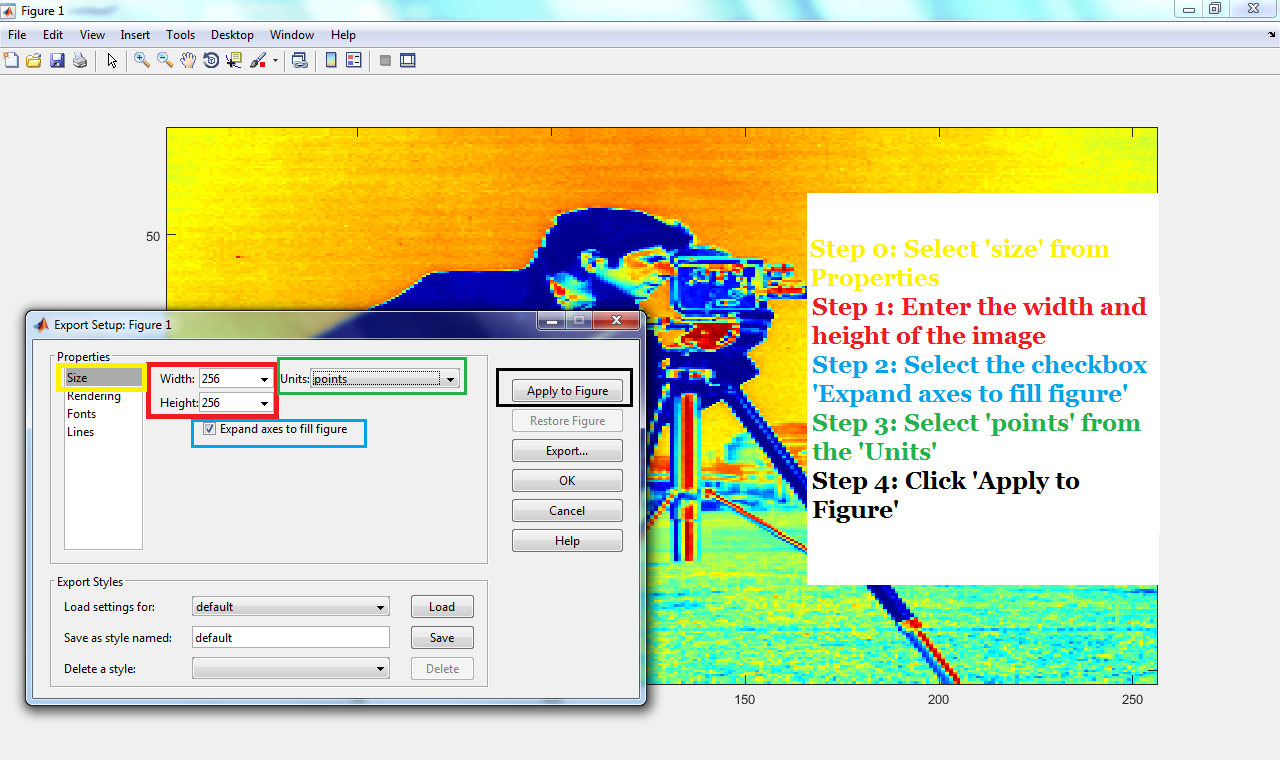Insert a colorbar into the figure
This screenshot has width=1280, height=760.
tap(330, 60)
